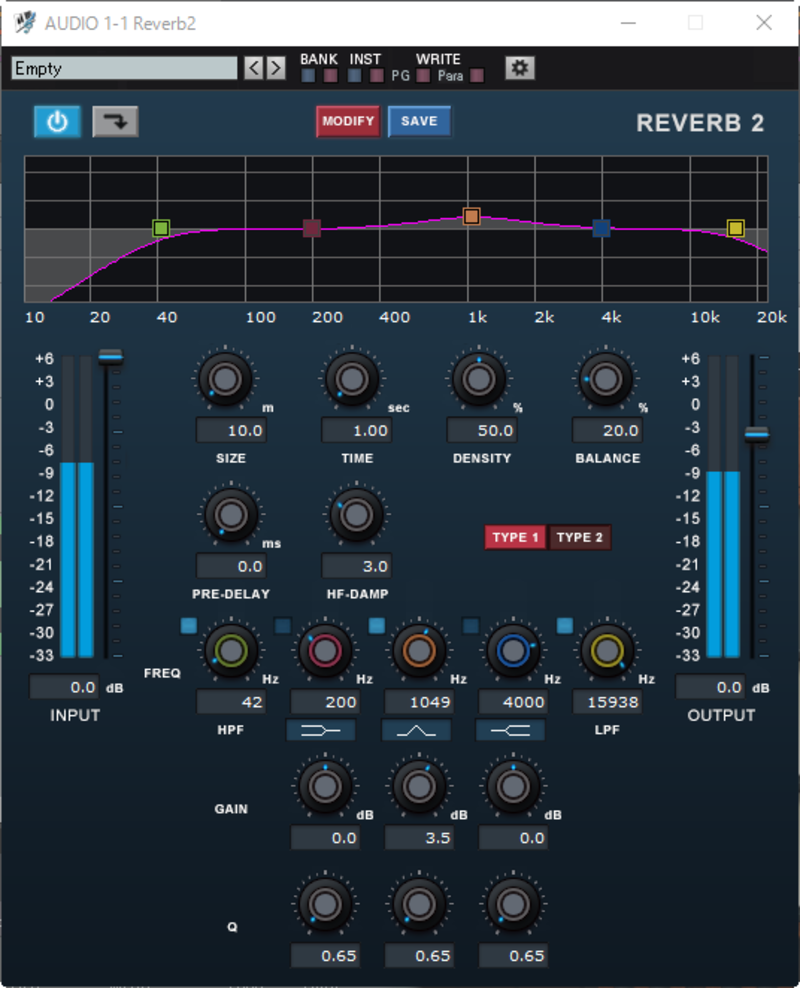Toggle the 4000 Hz band enable square
This screenshot has width=800, height=988.
tap(471, 625)
